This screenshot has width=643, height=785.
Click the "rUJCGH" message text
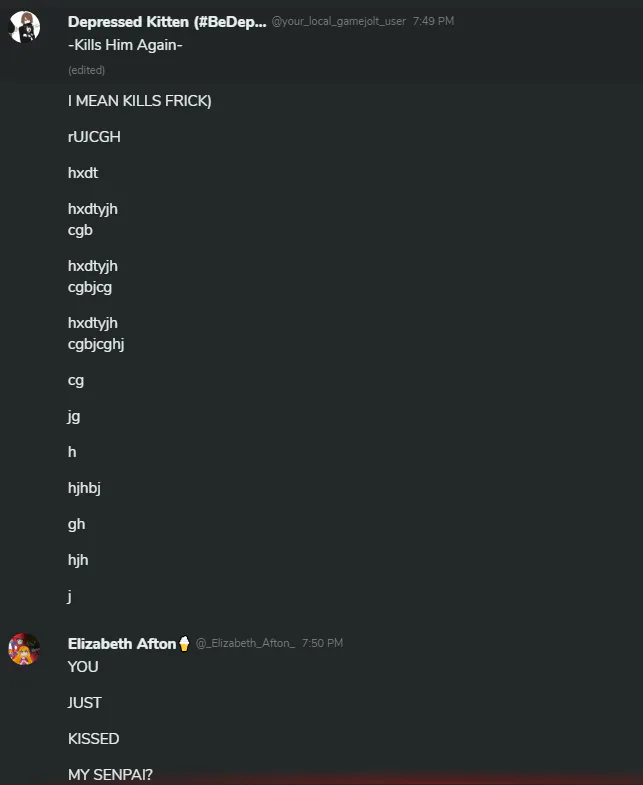94,137
